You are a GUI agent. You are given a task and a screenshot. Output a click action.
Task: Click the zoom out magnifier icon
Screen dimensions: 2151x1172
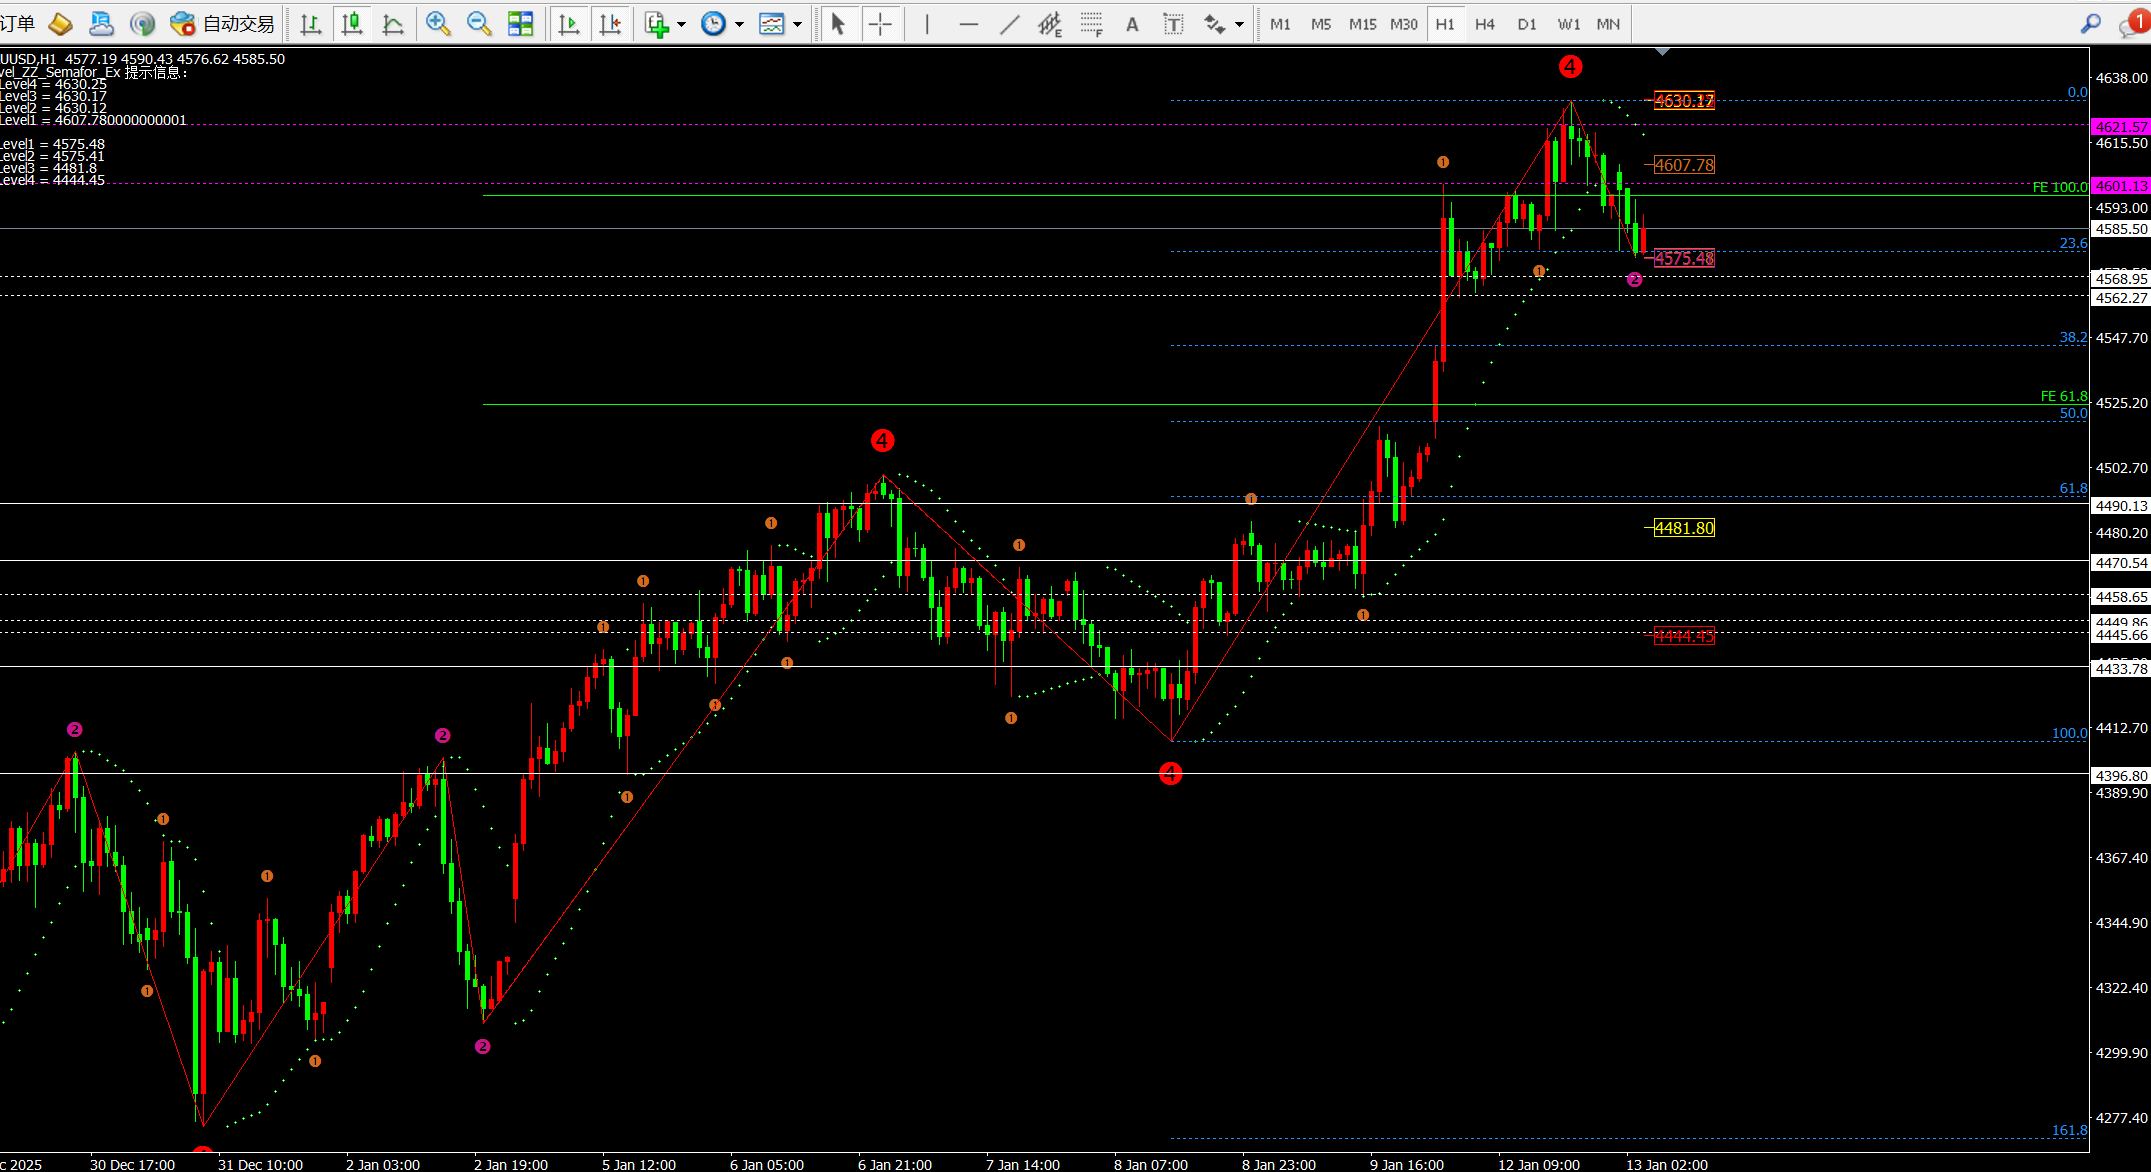pos(479,24)
